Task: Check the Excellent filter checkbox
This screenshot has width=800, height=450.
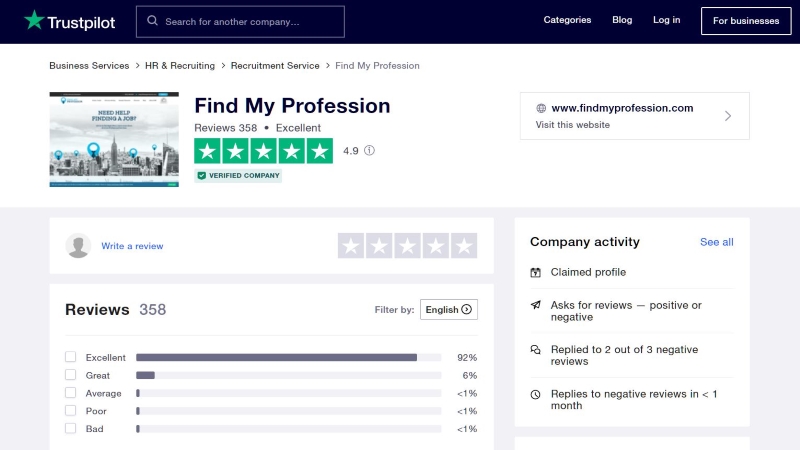Action: pyautogui.click(x=70, y=357)
